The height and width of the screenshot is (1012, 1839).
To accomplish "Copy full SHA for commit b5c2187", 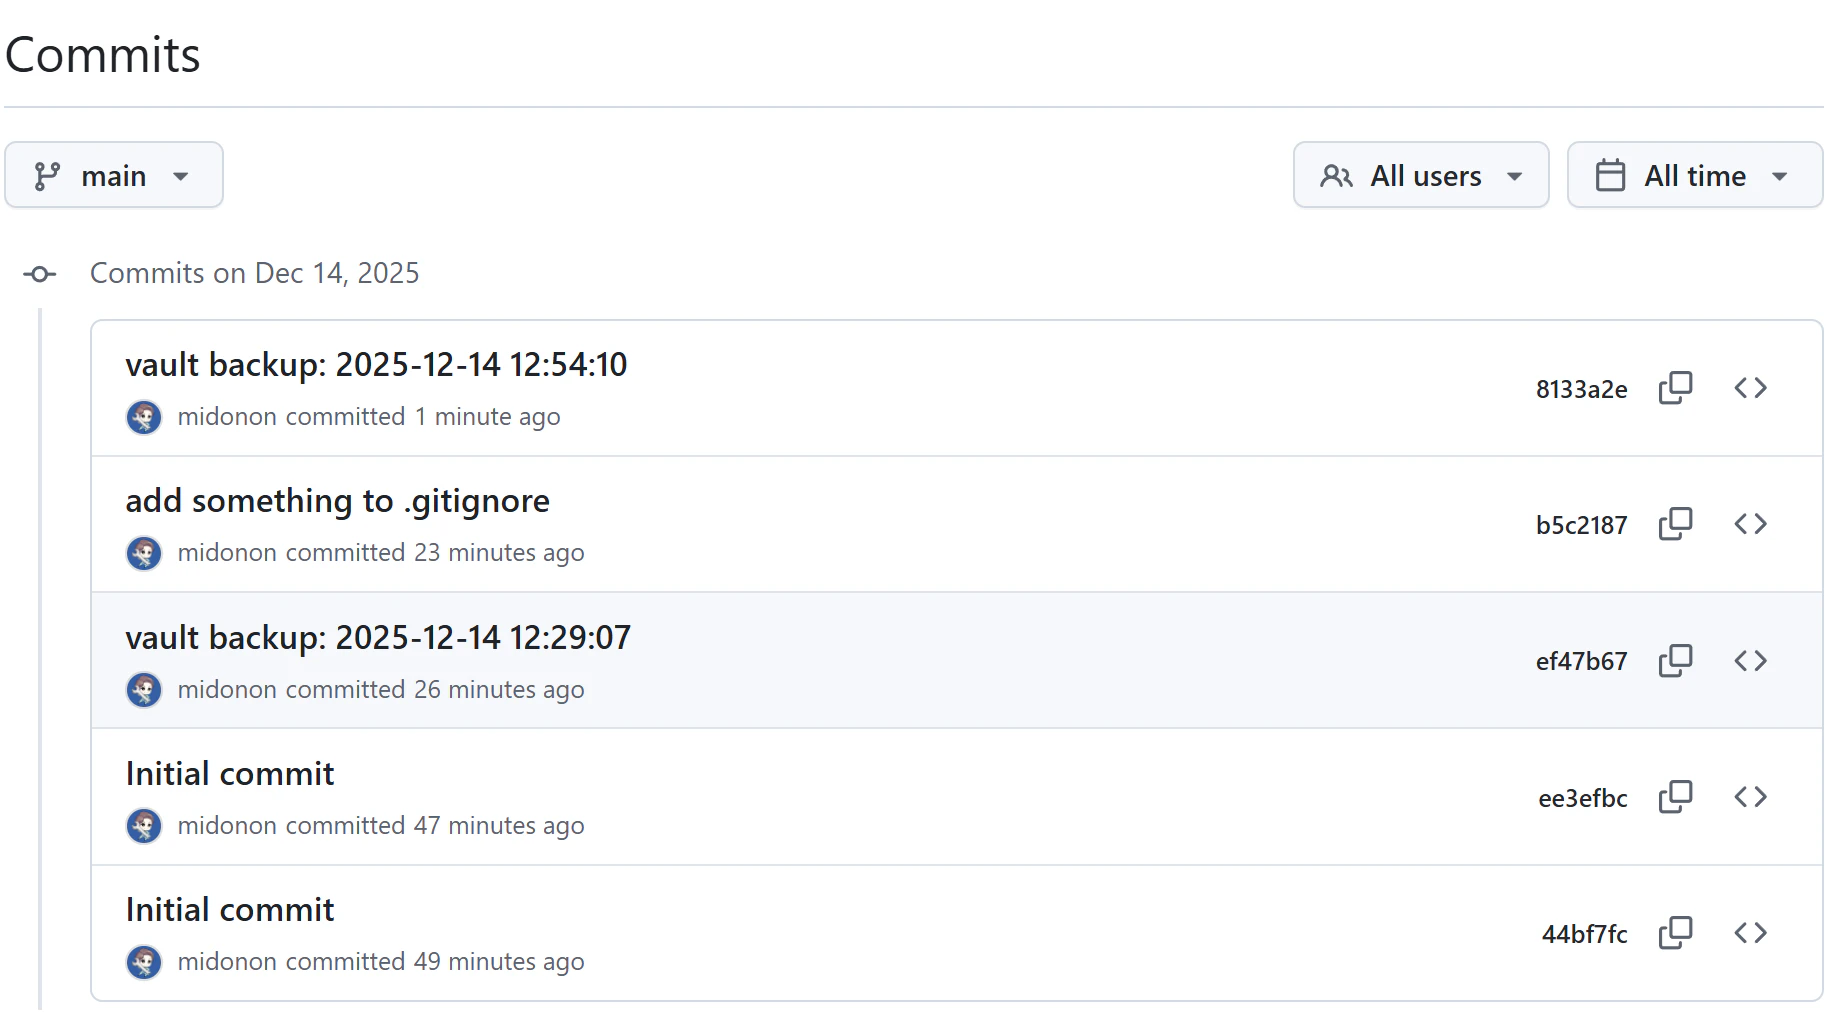I will coord(1675,524).
